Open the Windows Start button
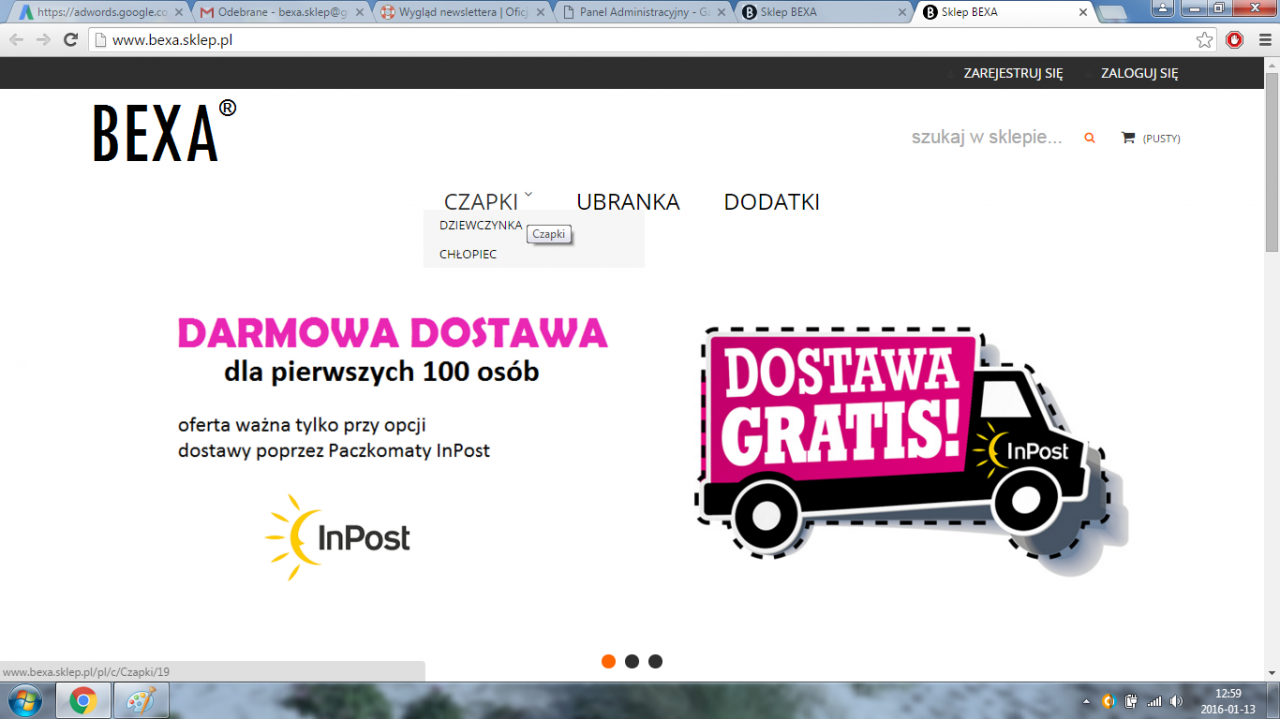Viewport: 1280px width, 719px height. tap(24, 700)
